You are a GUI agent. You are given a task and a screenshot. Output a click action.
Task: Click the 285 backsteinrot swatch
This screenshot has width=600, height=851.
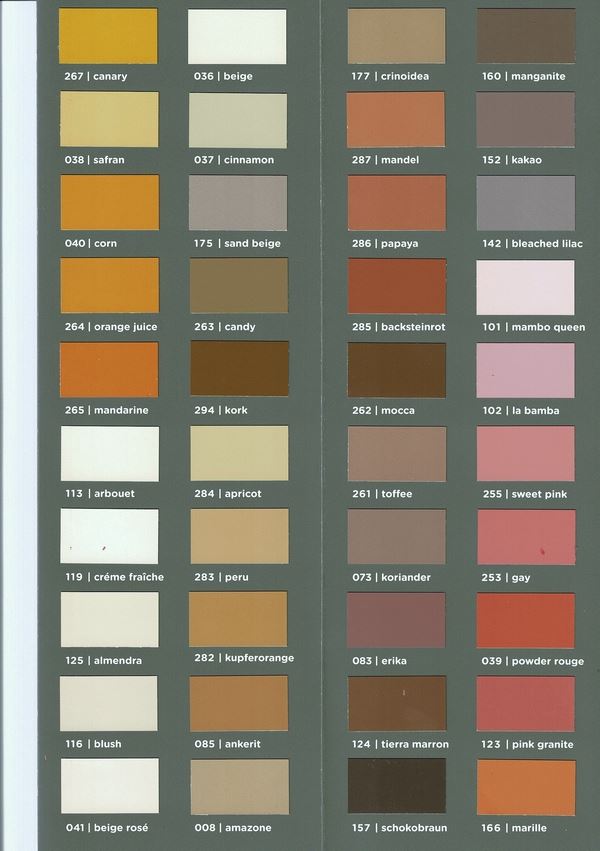coord(396,286)
